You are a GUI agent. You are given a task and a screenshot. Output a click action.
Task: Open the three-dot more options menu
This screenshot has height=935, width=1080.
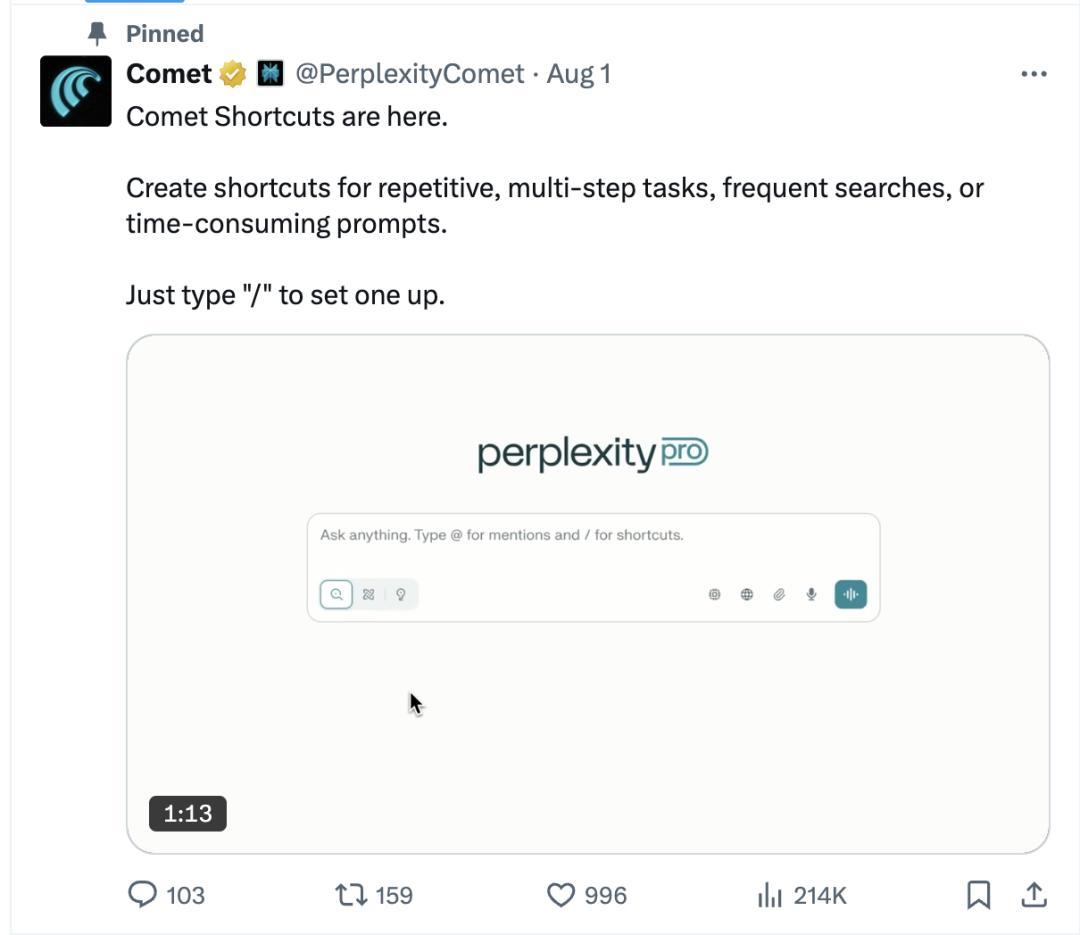coord(1033,74)
